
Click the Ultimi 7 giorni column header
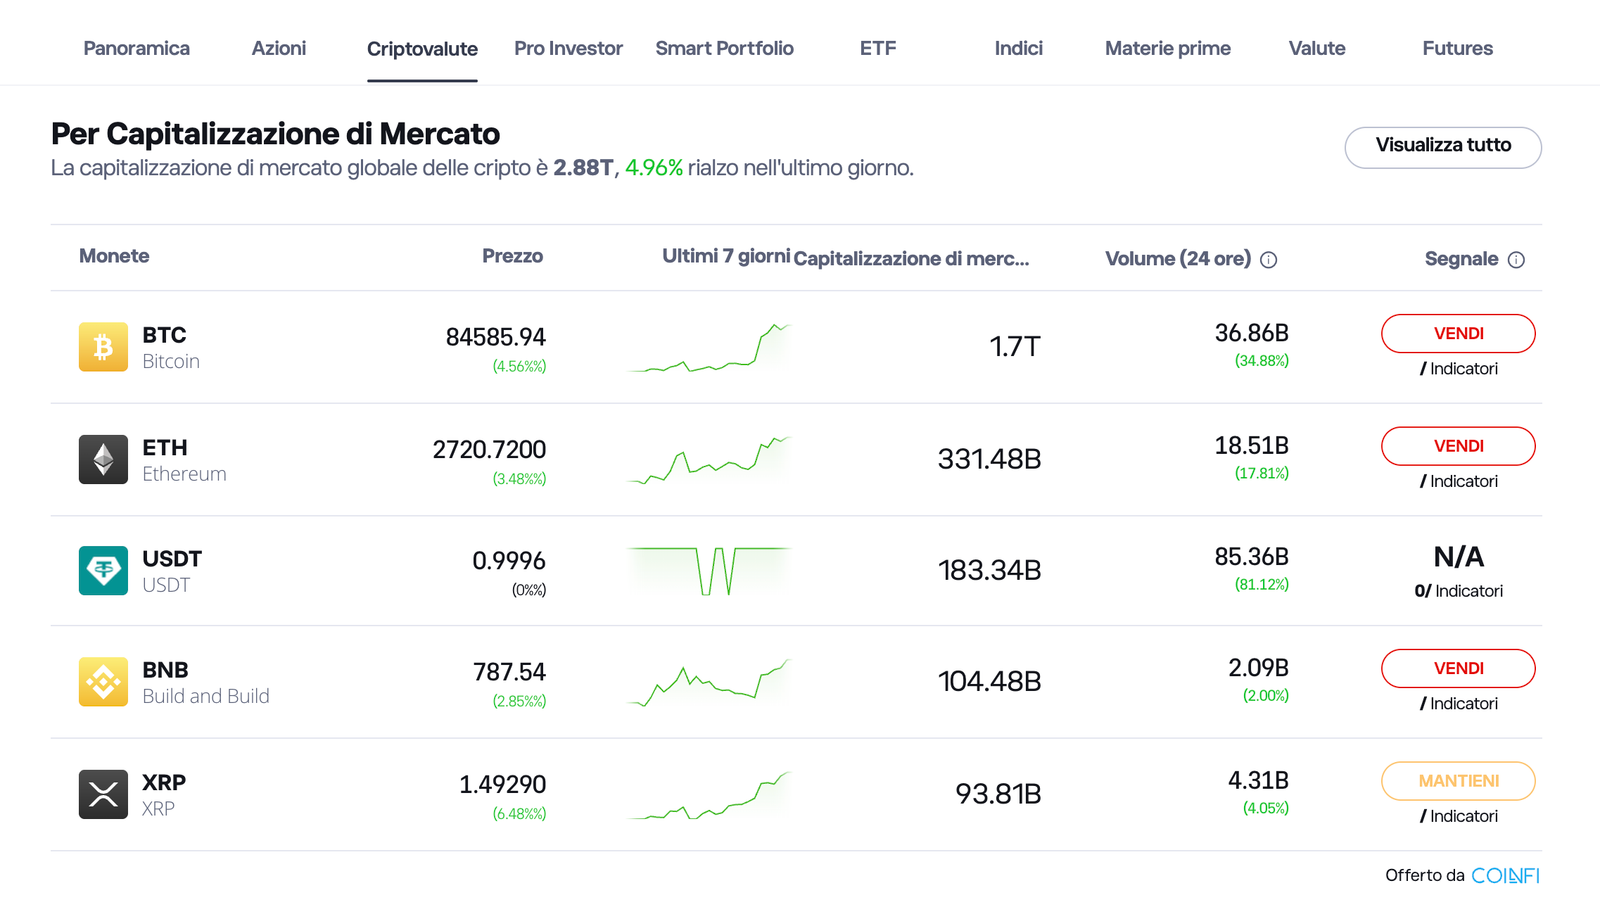pos(726,256)
